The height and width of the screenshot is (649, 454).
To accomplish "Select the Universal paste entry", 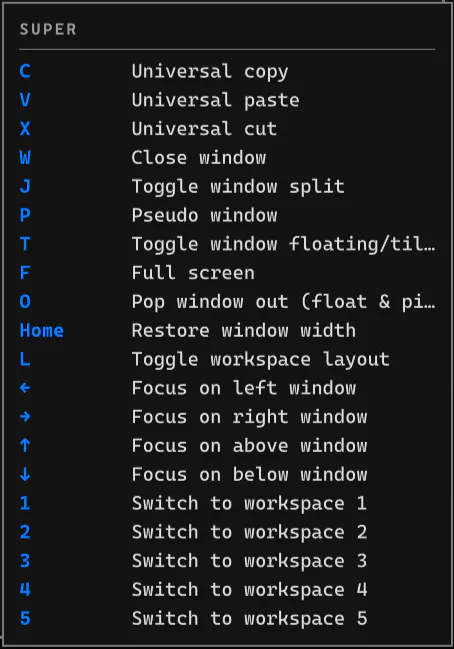I will [216, 101].
